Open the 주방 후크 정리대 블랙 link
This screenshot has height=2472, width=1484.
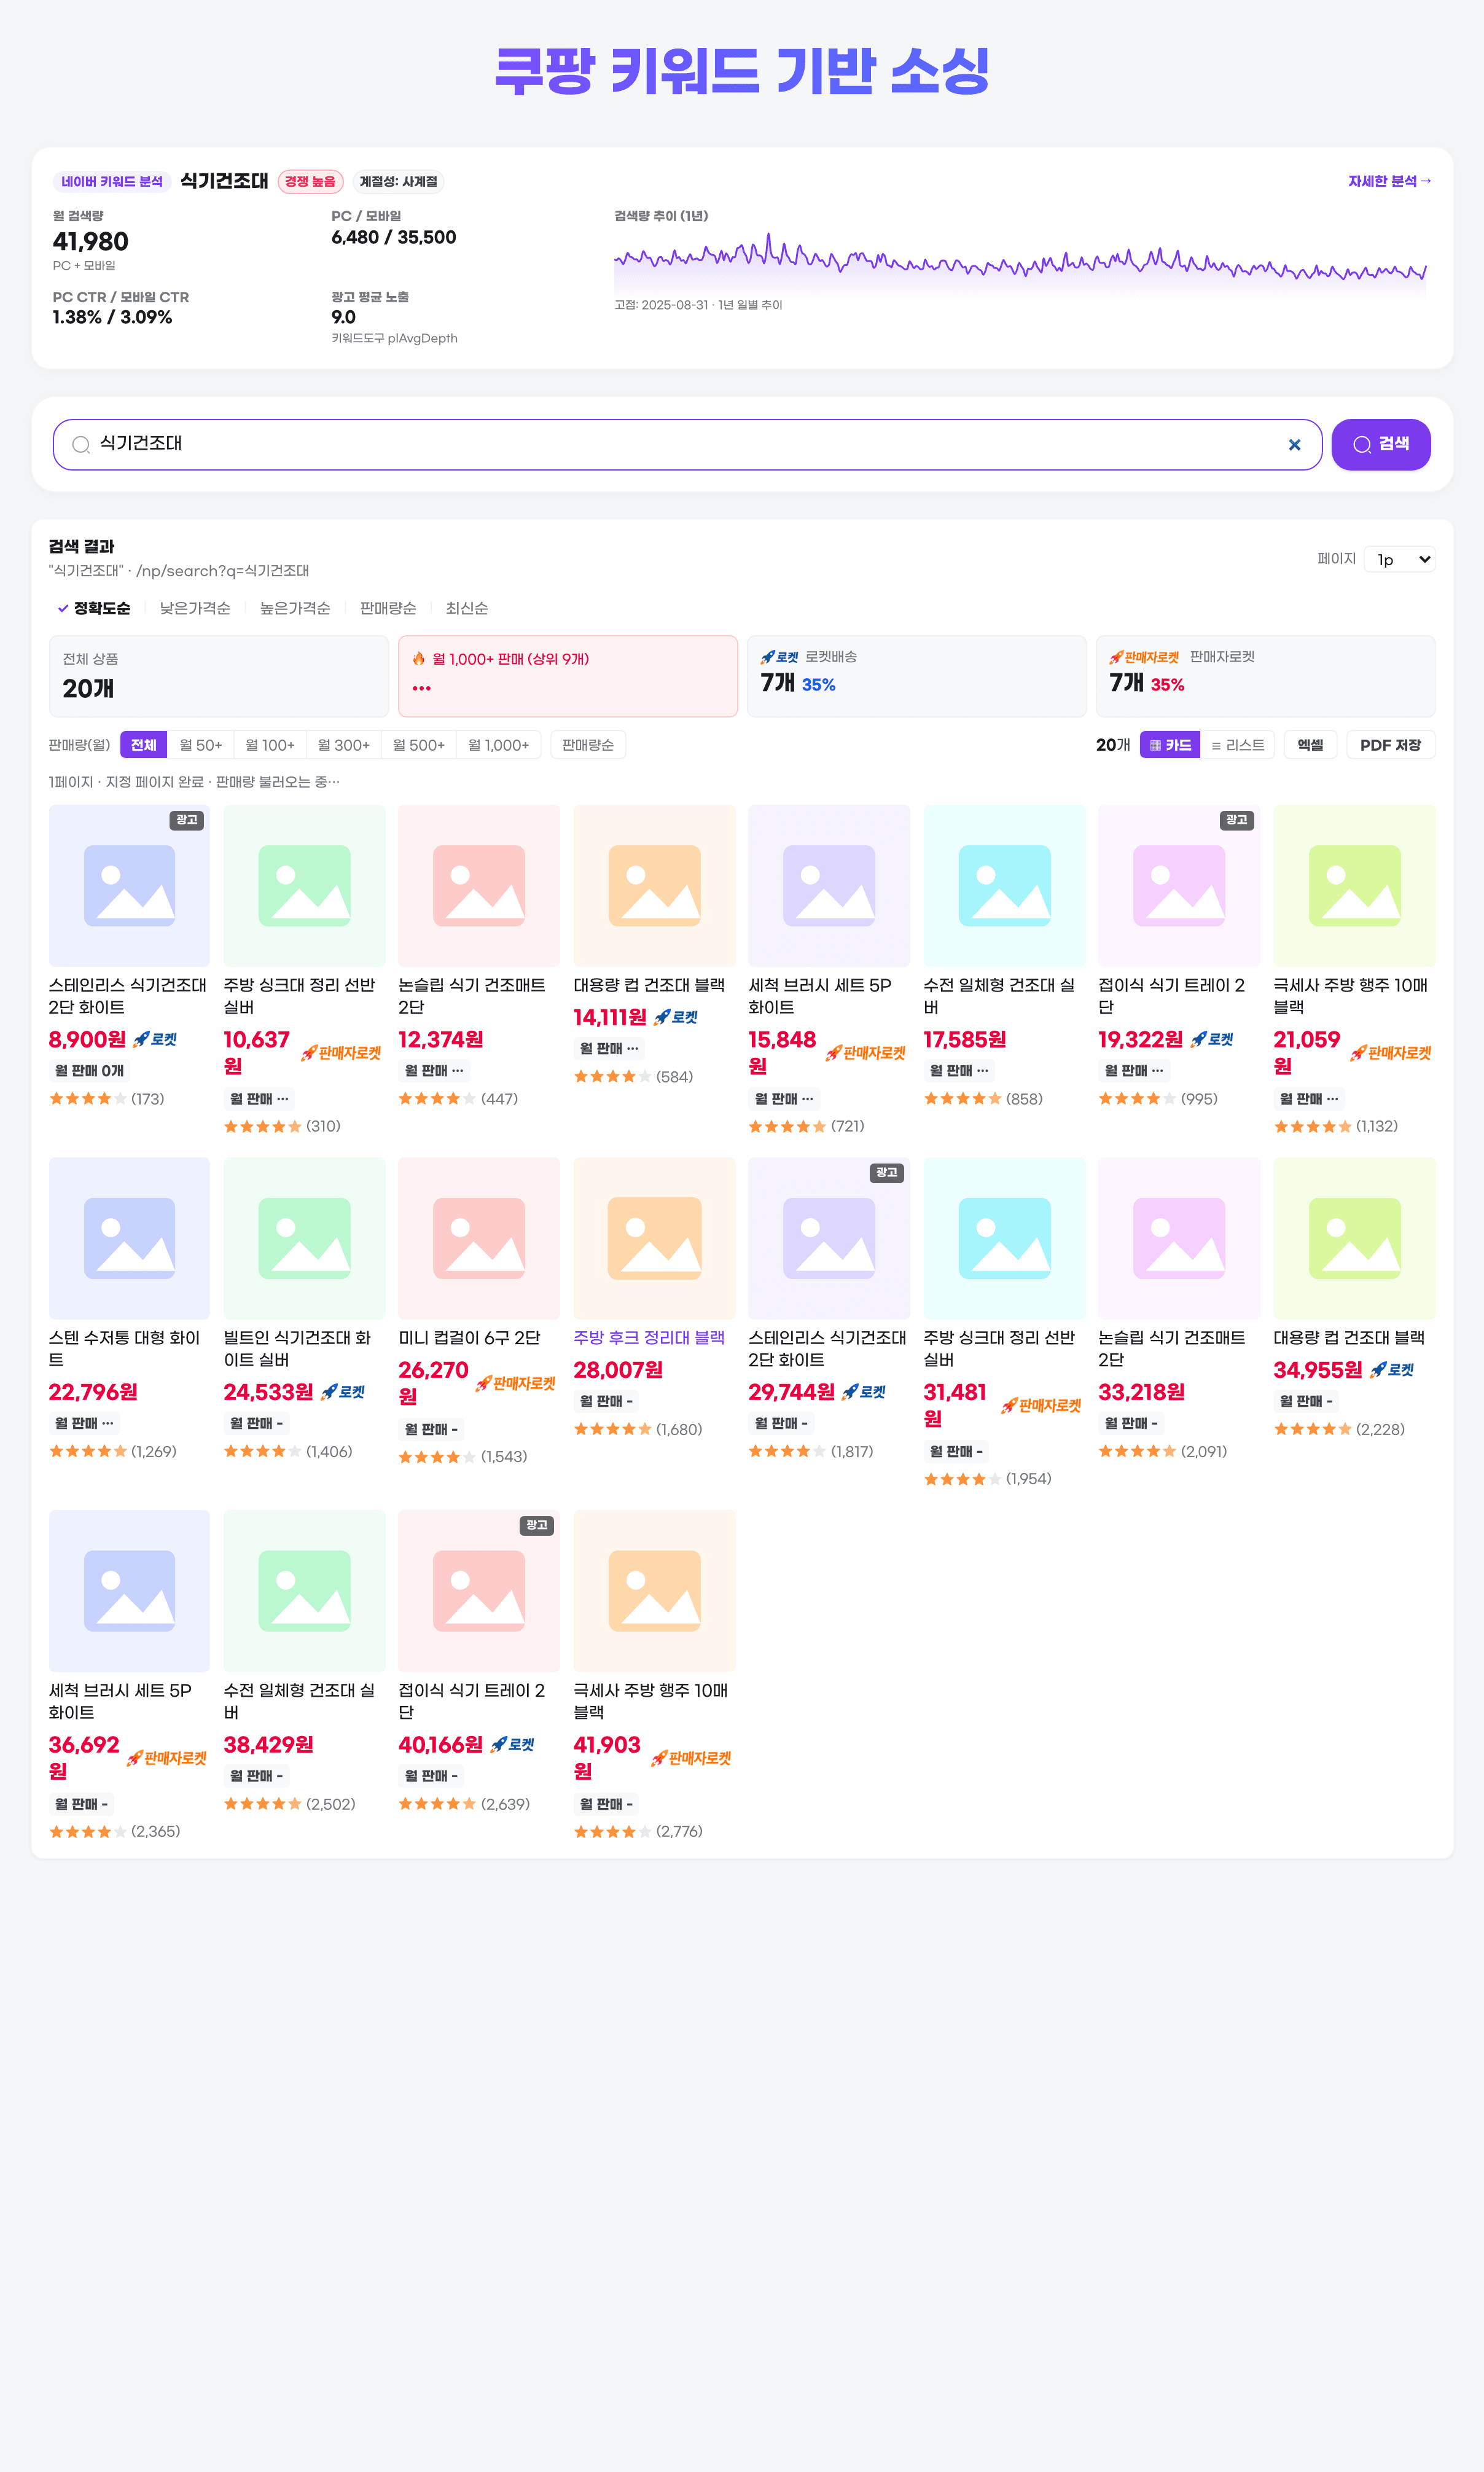click(x=649, y=1337)
